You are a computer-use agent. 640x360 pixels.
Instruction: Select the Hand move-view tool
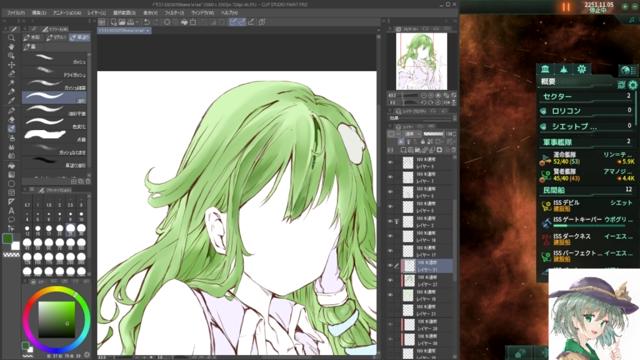[11, 47]
